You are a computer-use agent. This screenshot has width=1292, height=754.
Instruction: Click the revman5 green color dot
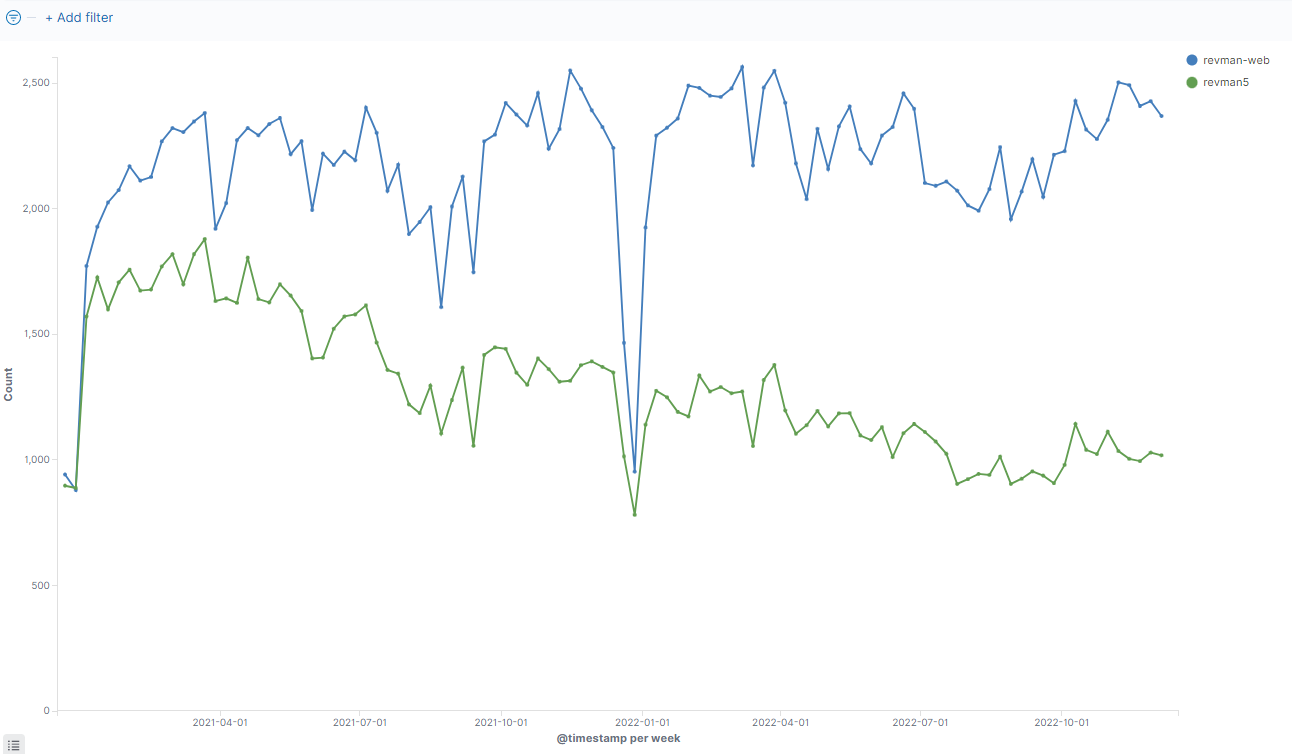click(x=1191, y=82)
